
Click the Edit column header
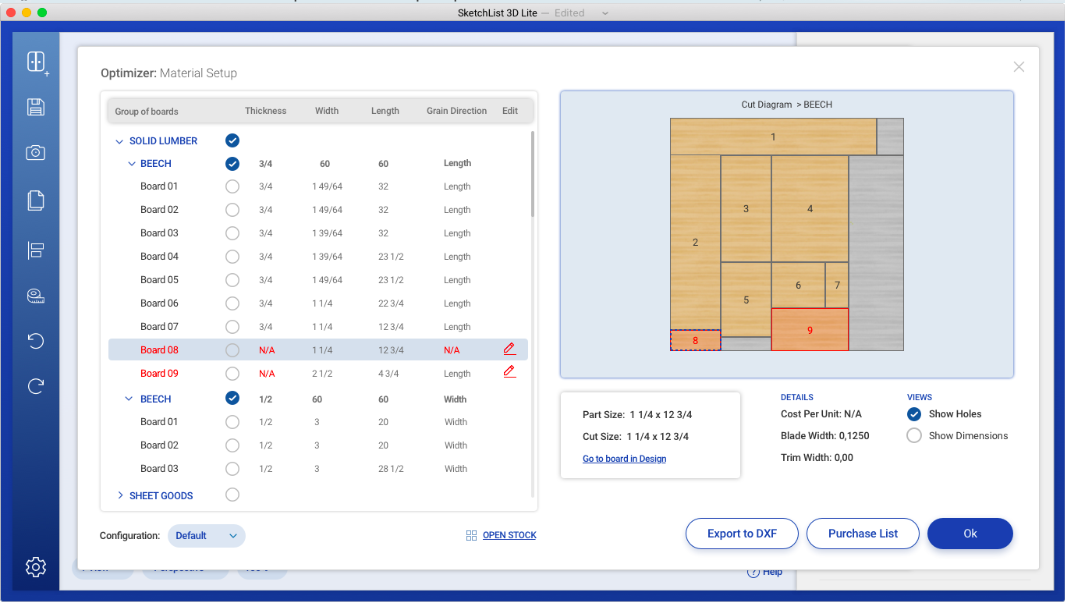(510, 111)
